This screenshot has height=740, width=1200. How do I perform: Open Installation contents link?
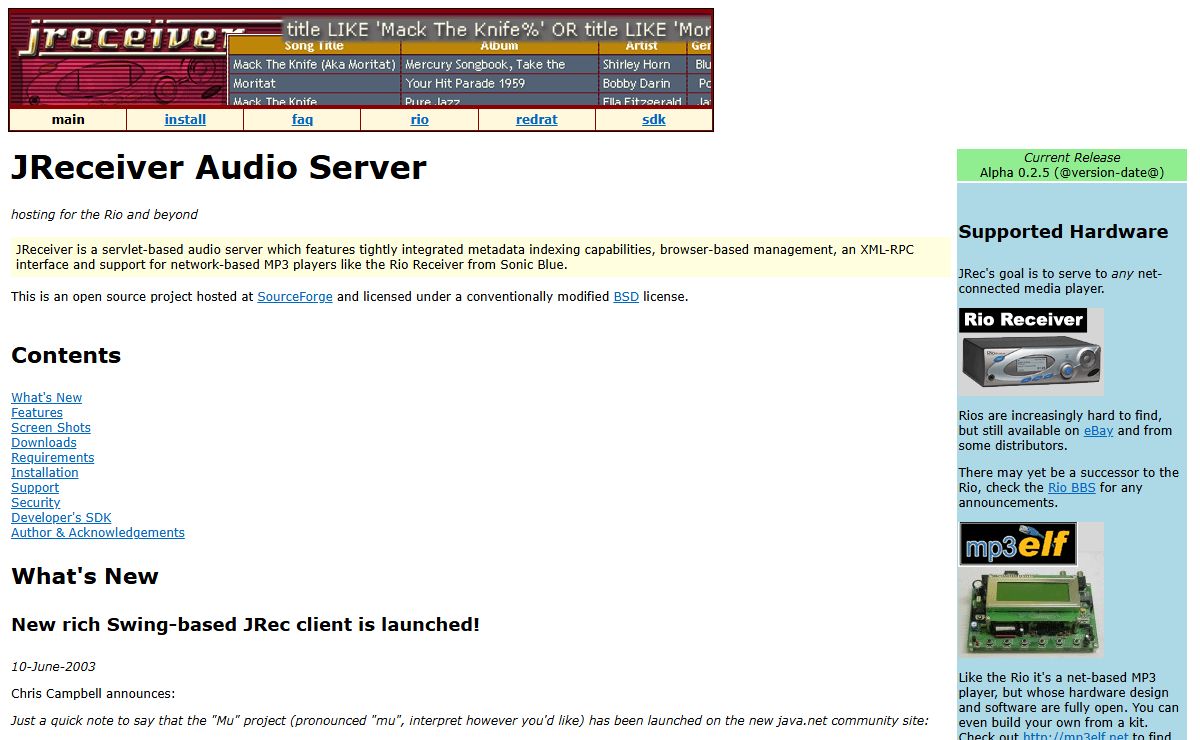(45, 473)
